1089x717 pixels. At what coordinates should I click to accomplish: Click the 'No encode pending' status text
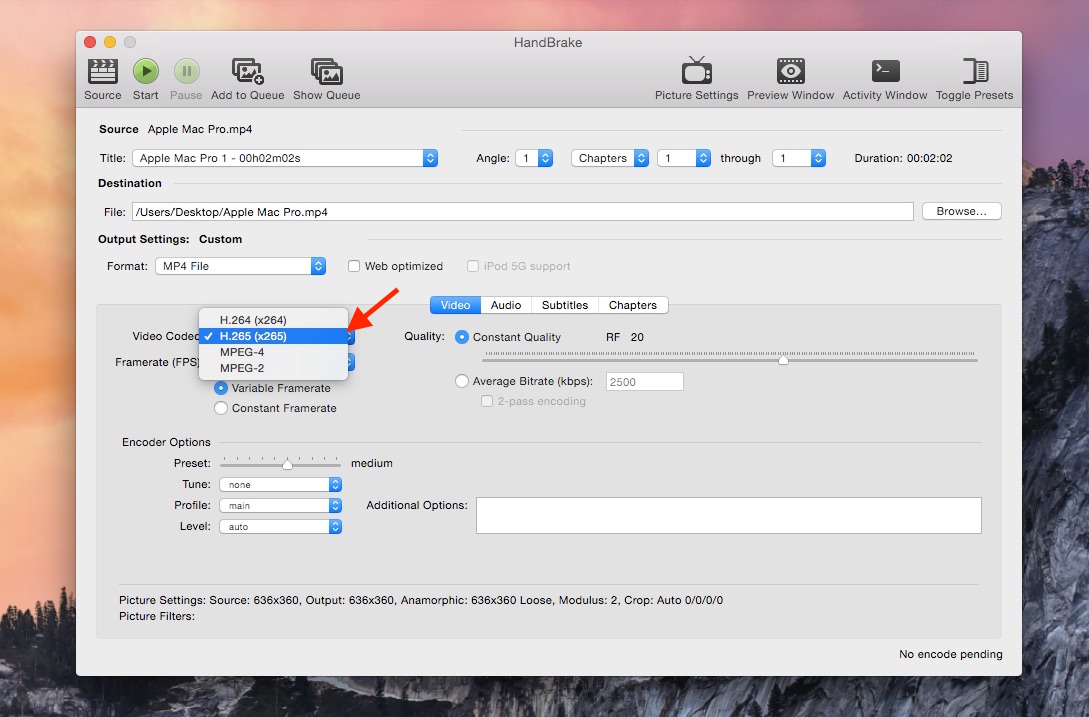[x=951, y=654]
